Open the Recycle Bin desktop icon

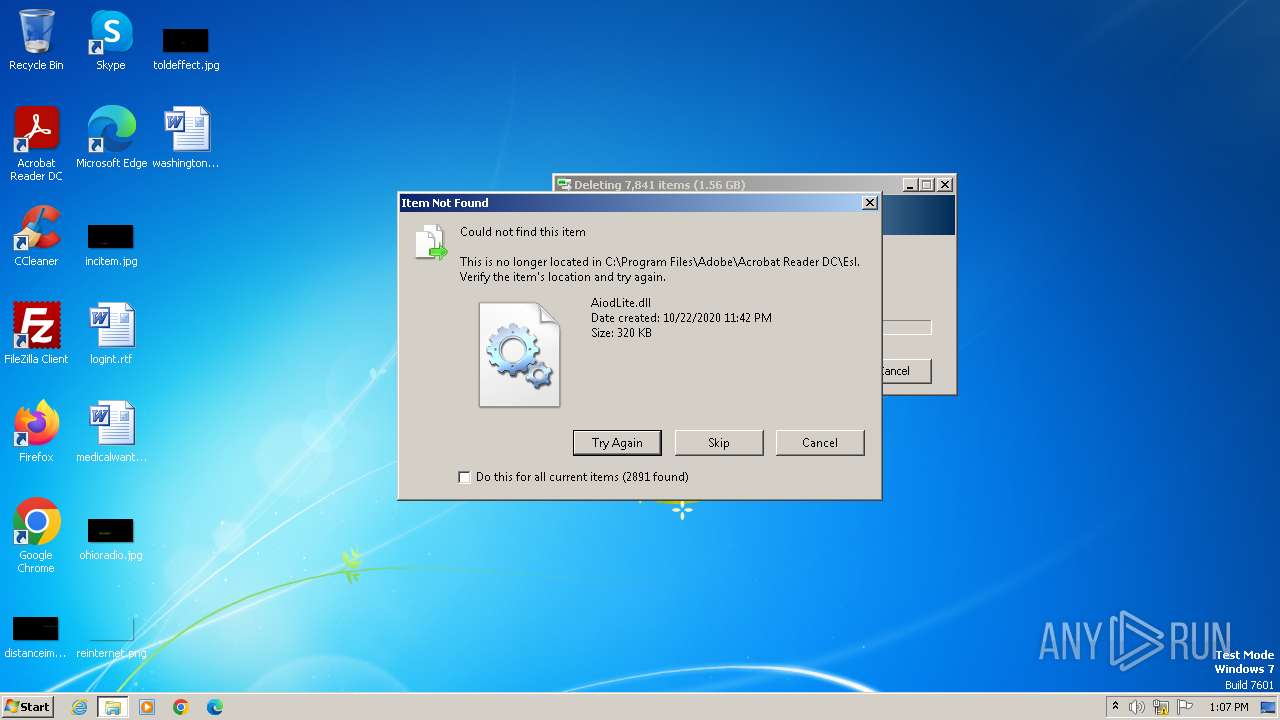click(x=36, y=40)
